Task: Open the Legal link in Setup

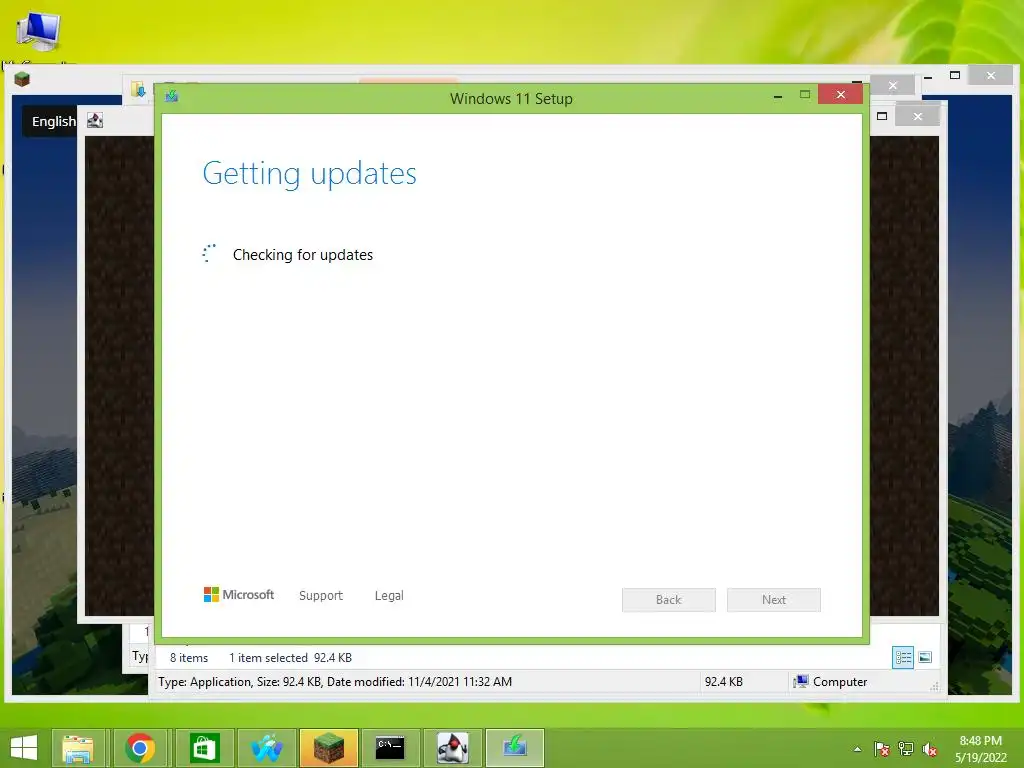Action: 389,596
